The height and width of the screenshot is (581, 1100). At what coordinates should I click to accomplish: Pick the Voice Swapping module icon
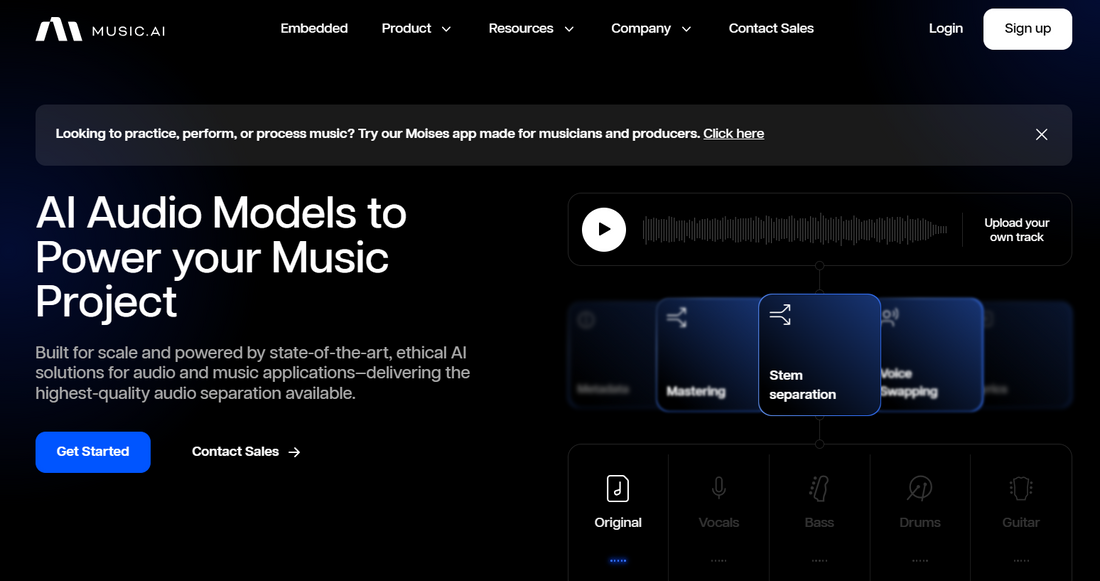click(x=890, y=318)
